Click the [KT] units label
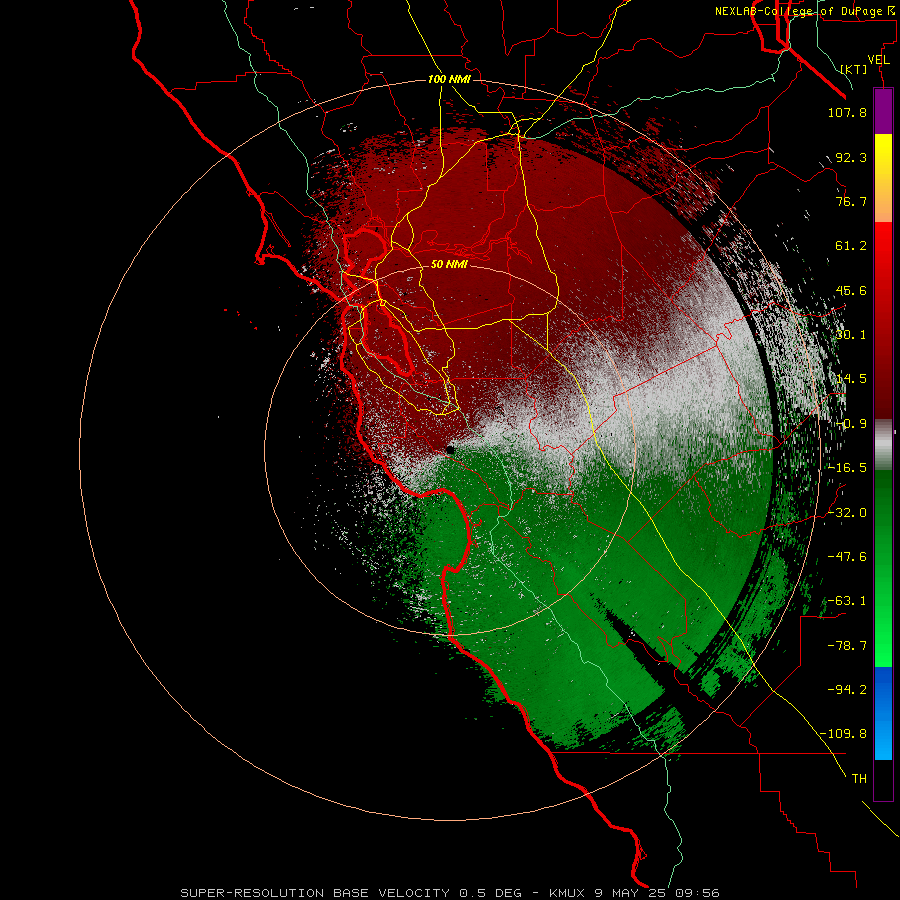 point(854,69)
